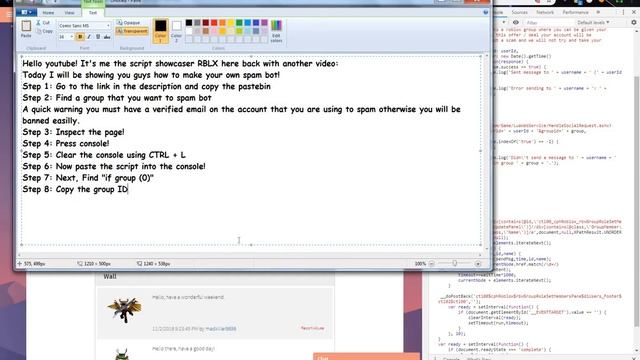
Task: Pick the green palette swatch
Action: click(x=239, y=22)
